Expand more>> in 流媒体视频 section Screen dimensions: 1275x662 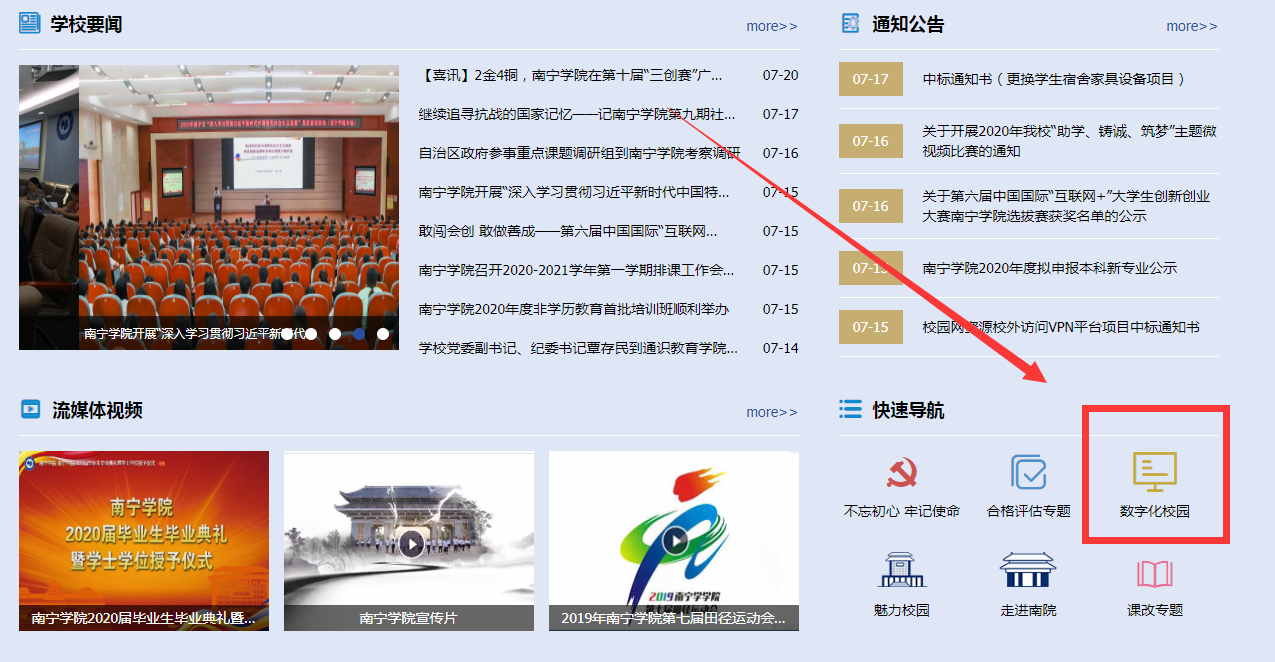(x=771, y=412)
